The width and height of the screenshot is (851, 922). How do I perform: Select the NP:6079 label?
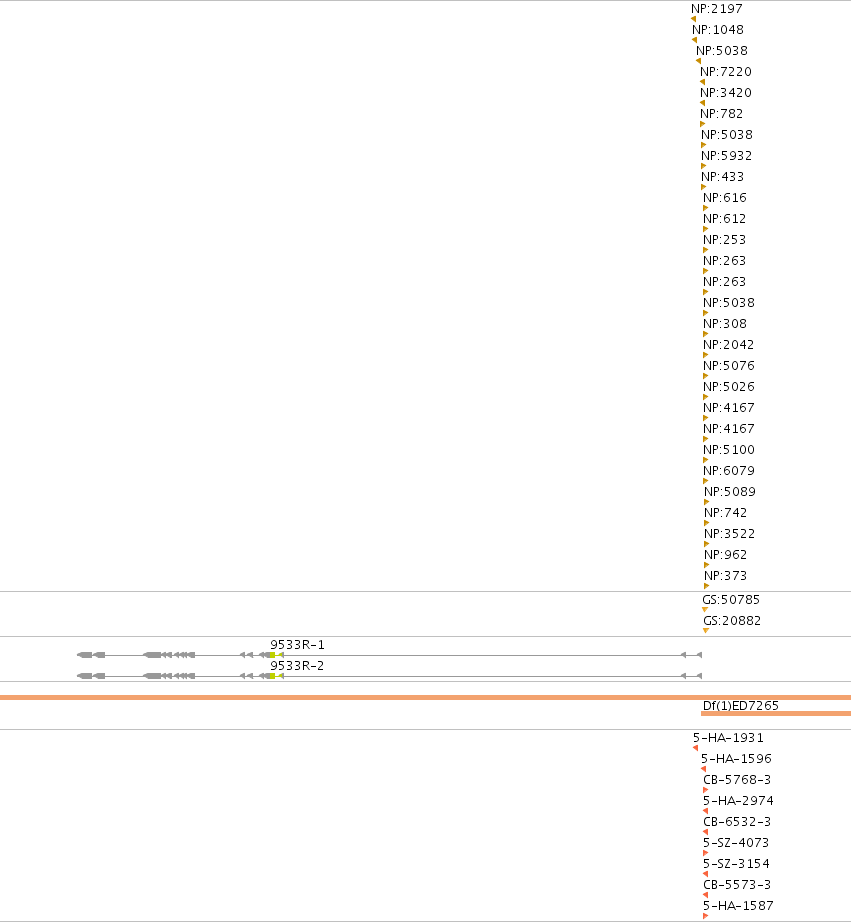coord(729,471)
